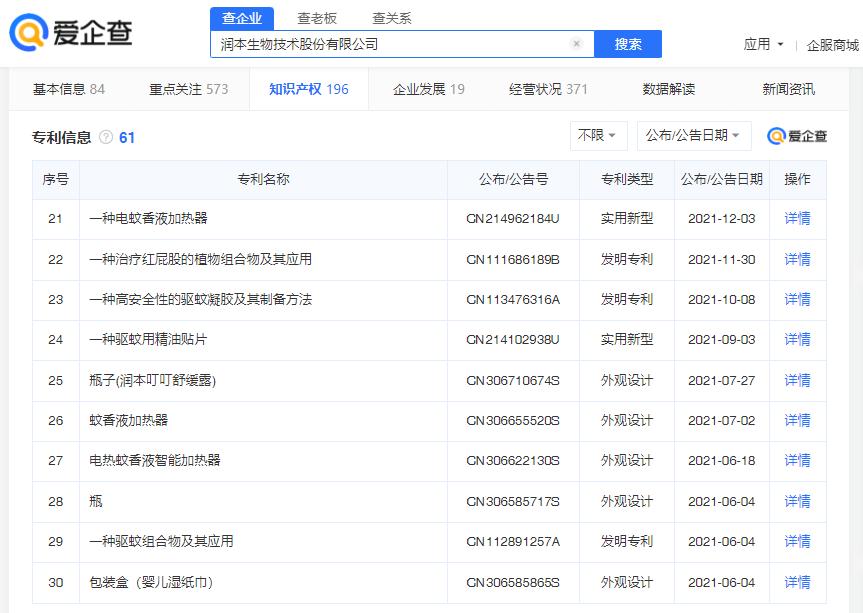The image size is (863, 613).
Task: Click publication number CN306710674S
Action: (x=512, y=380)
